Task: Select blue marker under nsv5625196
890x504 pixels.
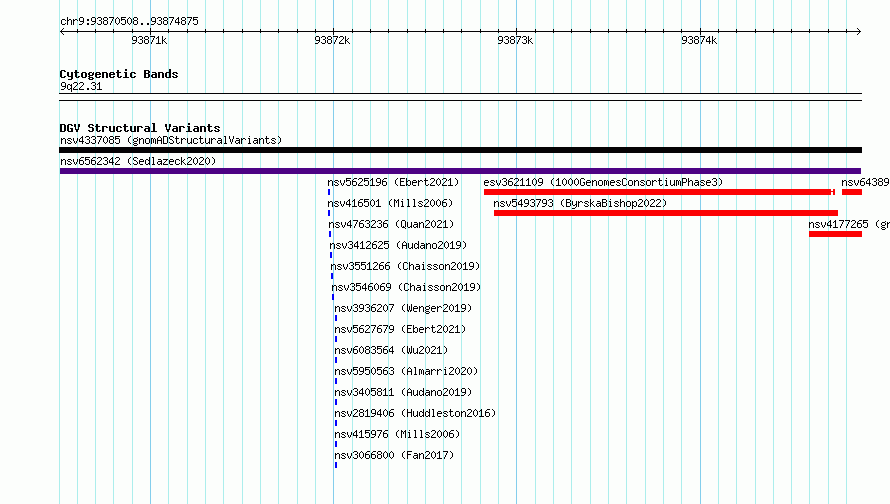Action: pyautogui.click(x=329, y=192)
